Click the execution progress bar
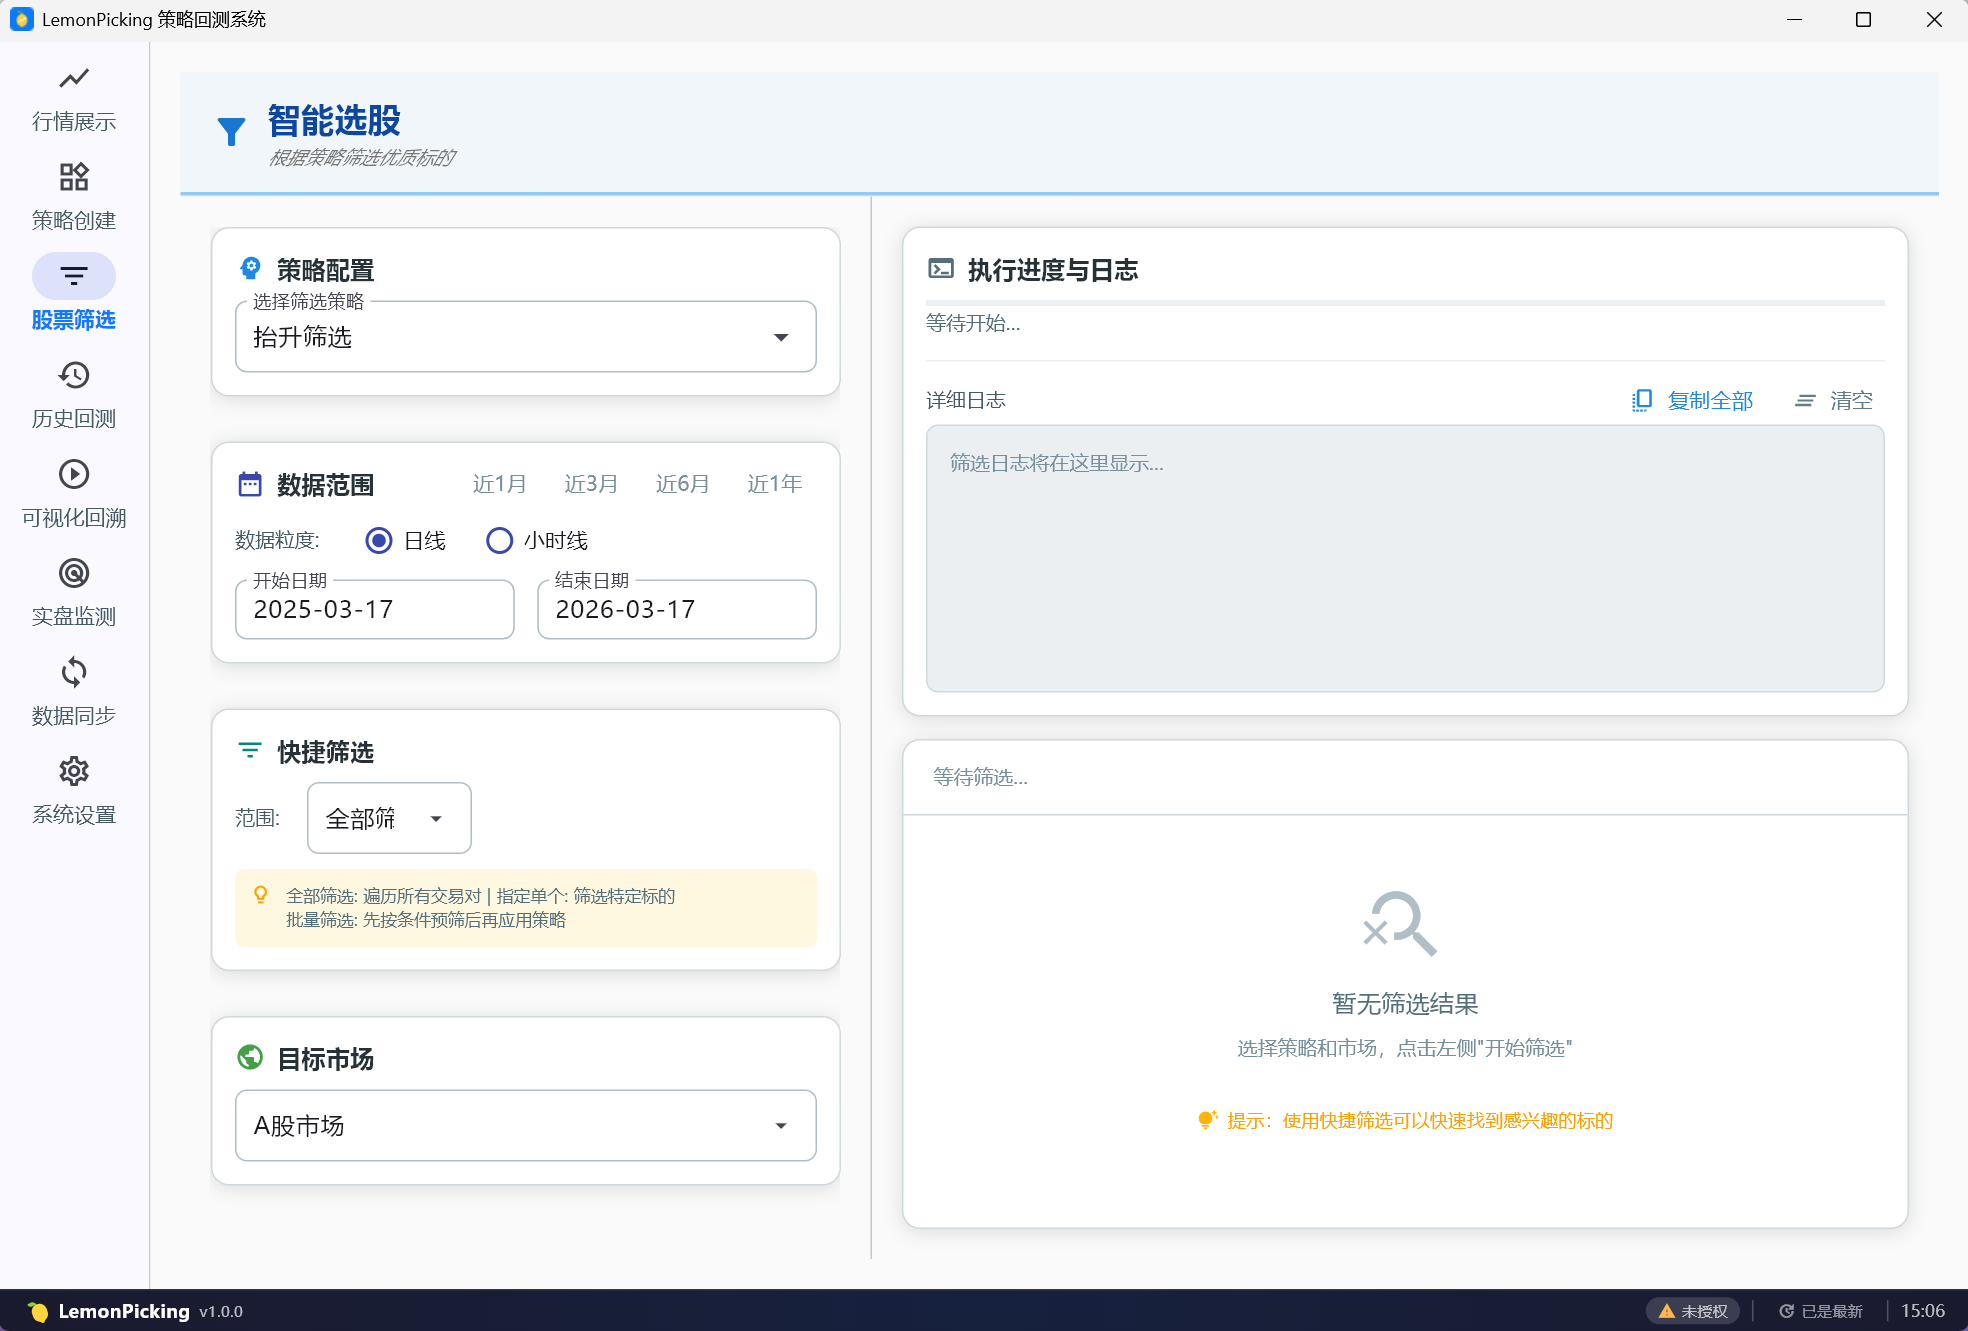The image size is (1968, 1331). 1404,302
